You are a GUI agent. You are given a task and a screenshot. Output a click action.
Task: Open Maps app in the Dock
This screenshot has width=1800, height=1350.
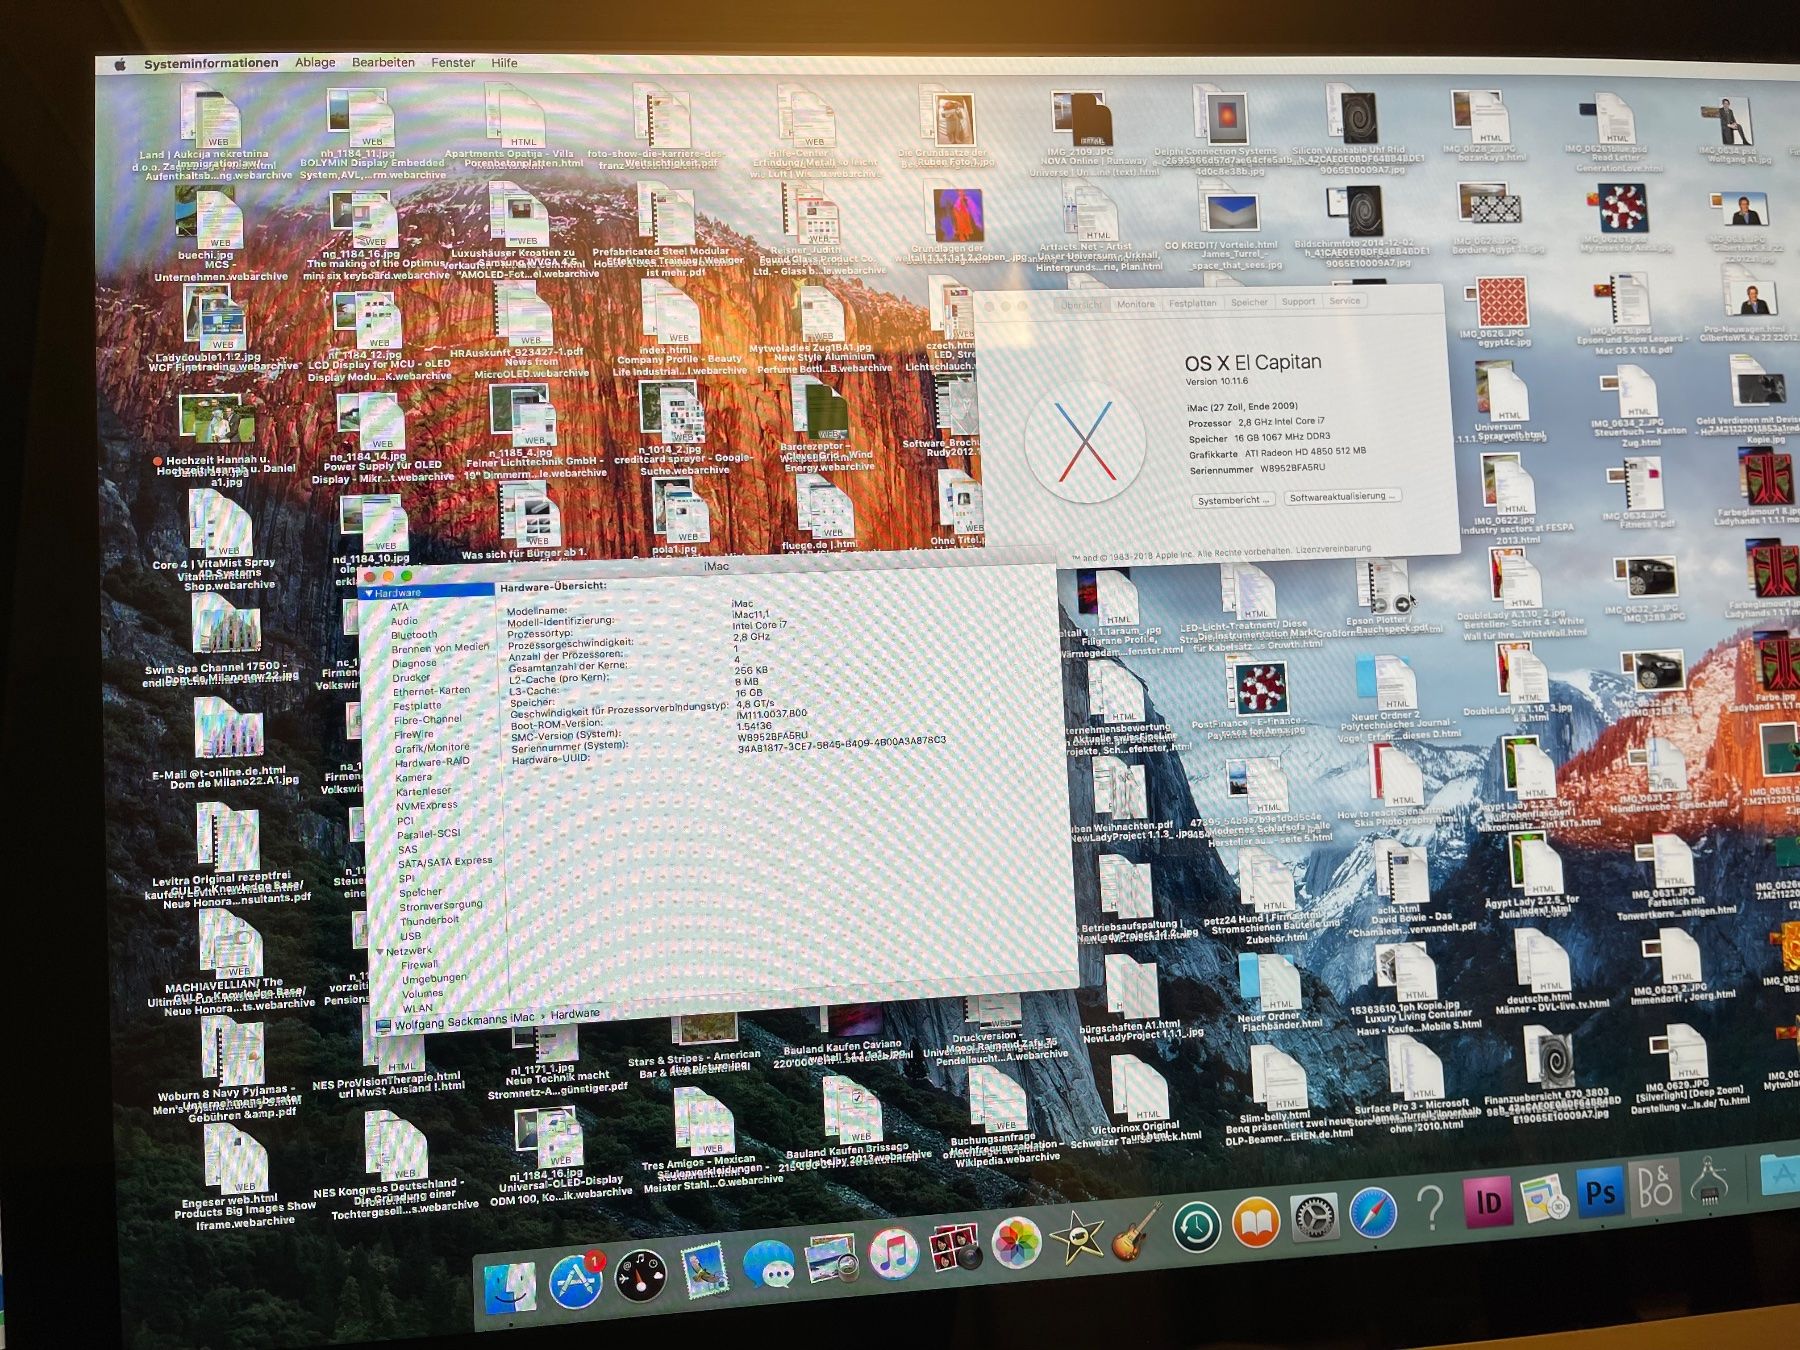tap(1544, 1197)
